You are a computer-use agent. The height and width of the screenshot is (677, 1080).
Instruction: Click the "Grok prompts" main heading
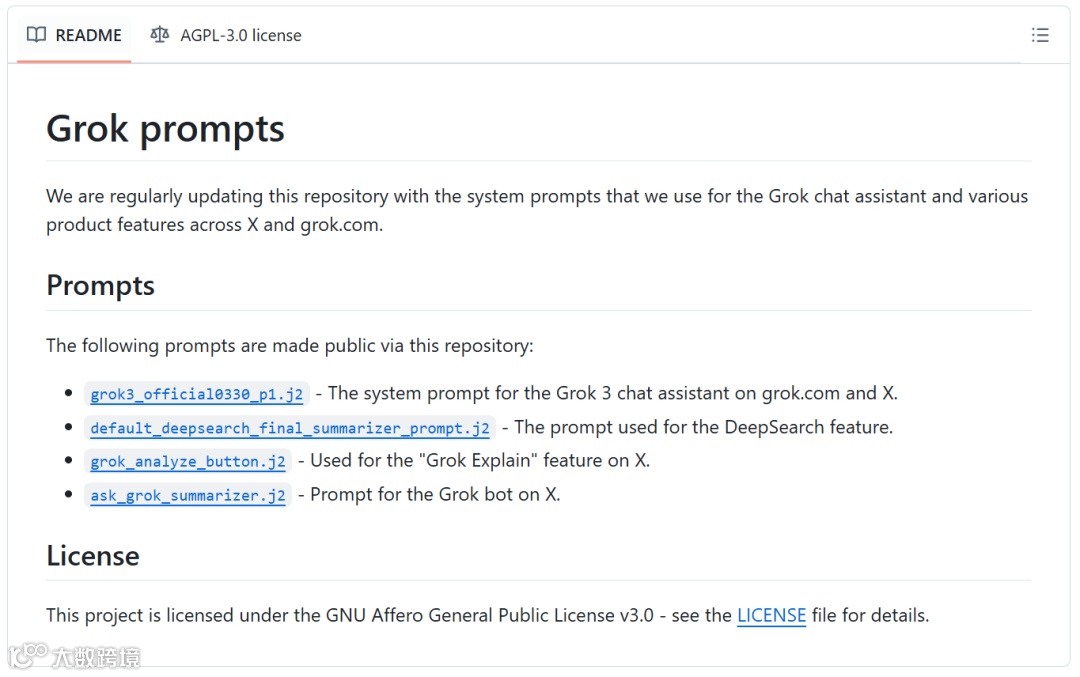tap(165, 129)
